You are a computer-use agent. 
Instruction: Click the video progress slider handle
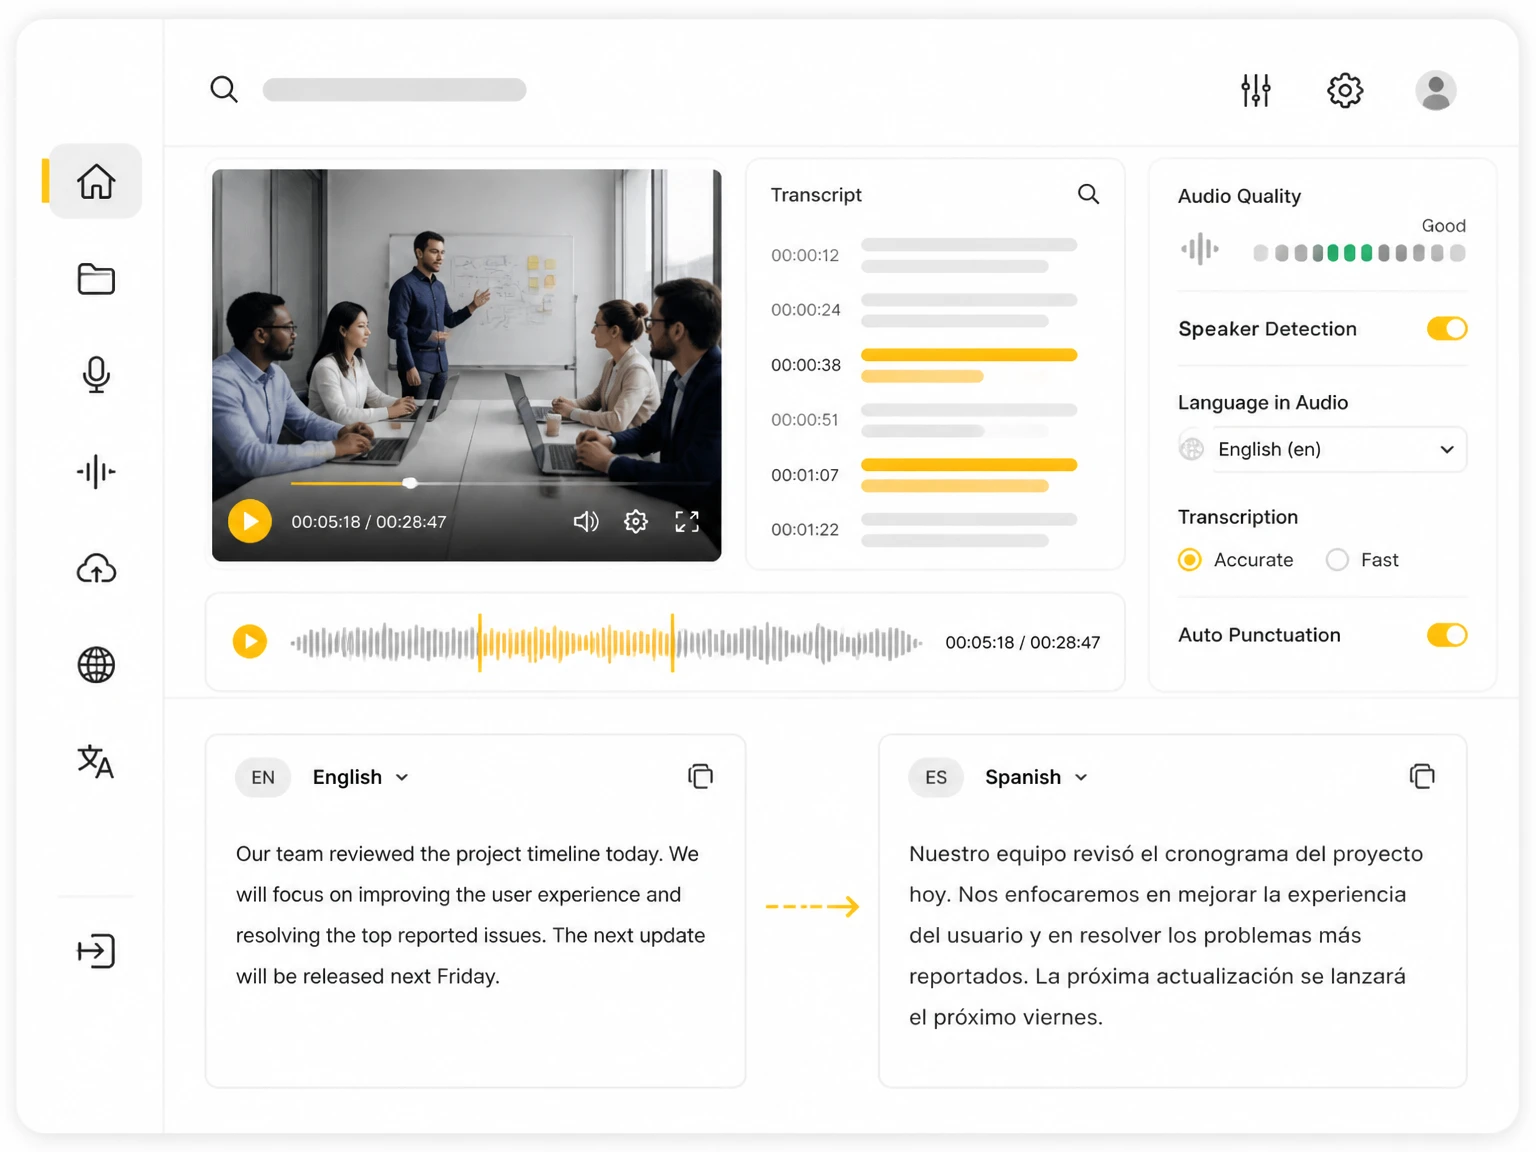click(410, 483)
